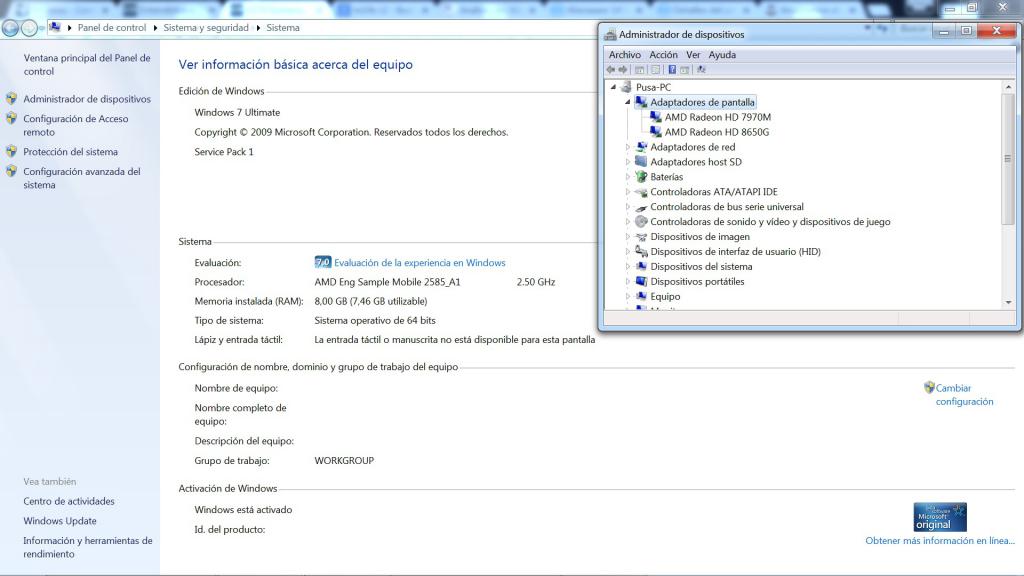Open the Archivo menu
This screenshot has width=1024, height=576.
(x=624, y=55)
